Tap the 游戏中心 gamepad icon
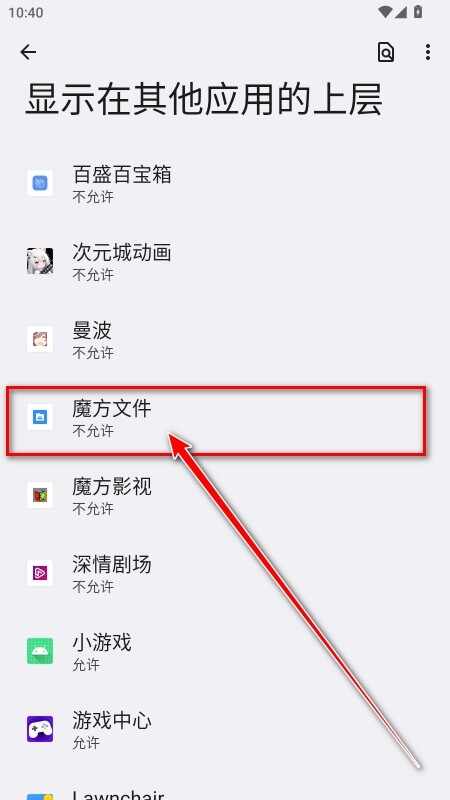Screen dimensions: 450x800 click(x=40, y=730)
